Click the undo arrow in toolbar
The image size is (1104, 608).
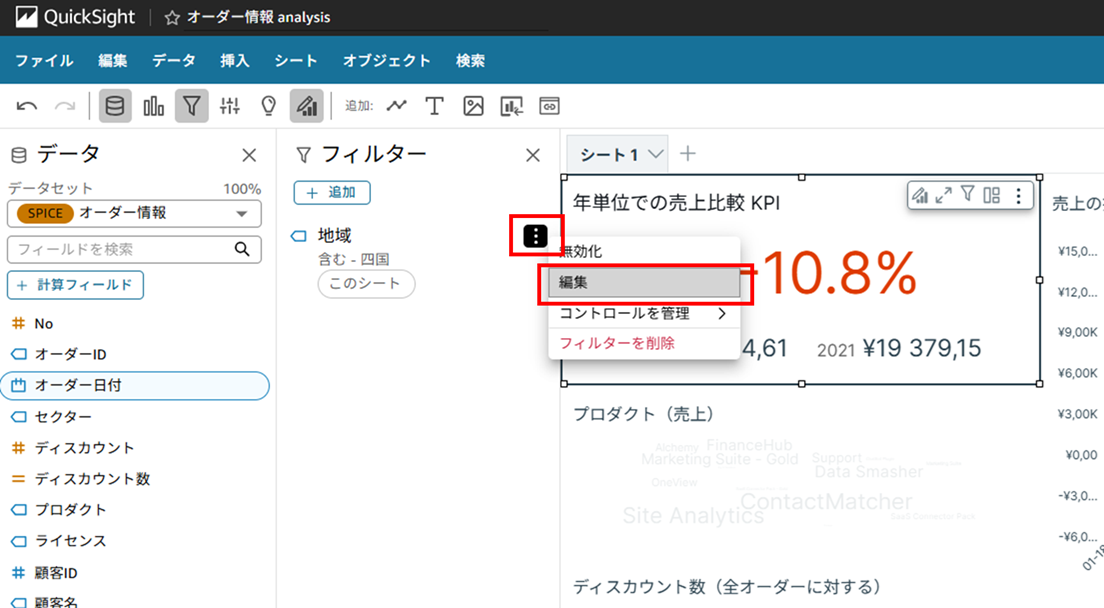tap(27, 106)
